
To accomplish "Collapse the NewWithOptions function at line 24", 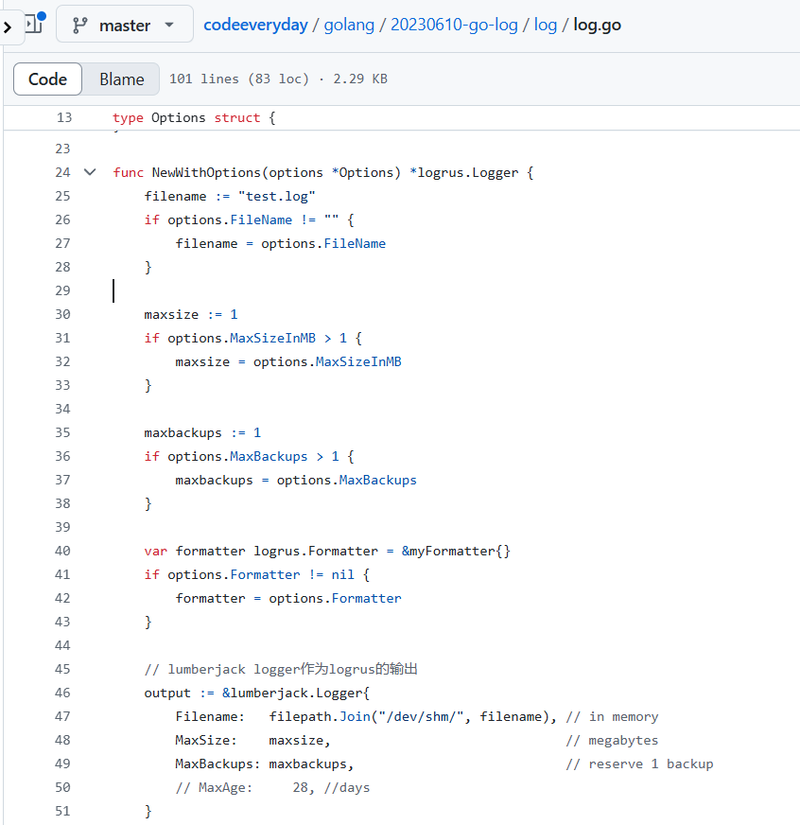I will point(90,172).
